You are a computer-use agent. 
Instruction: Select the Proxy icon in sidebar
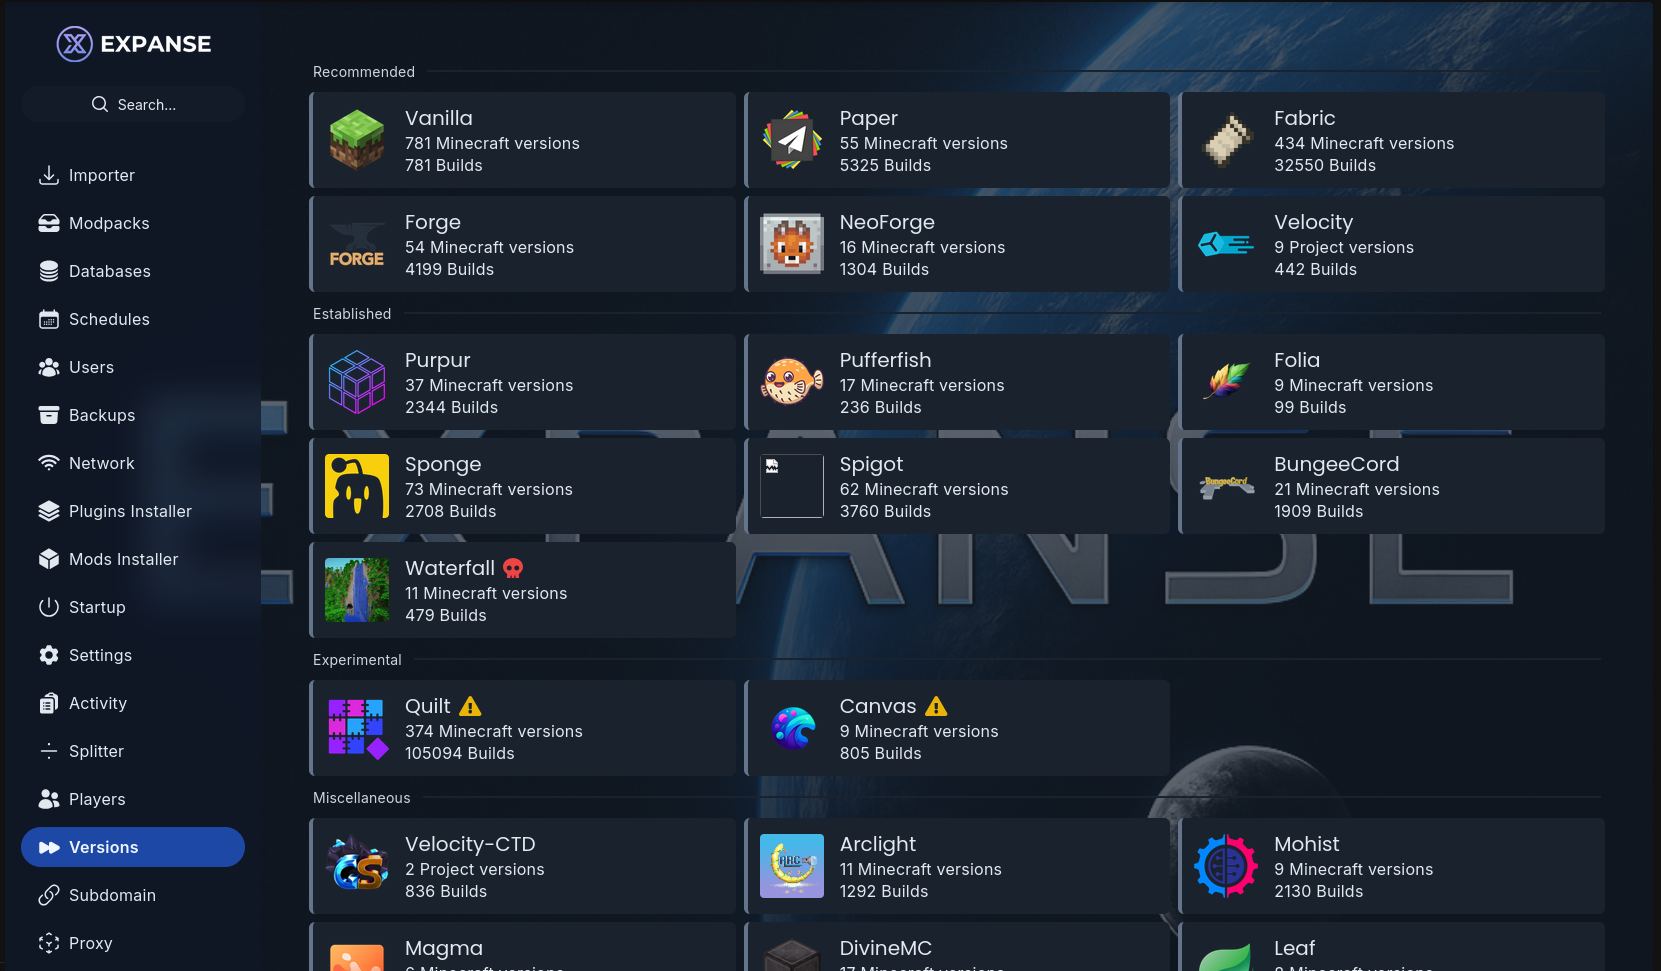49,943
